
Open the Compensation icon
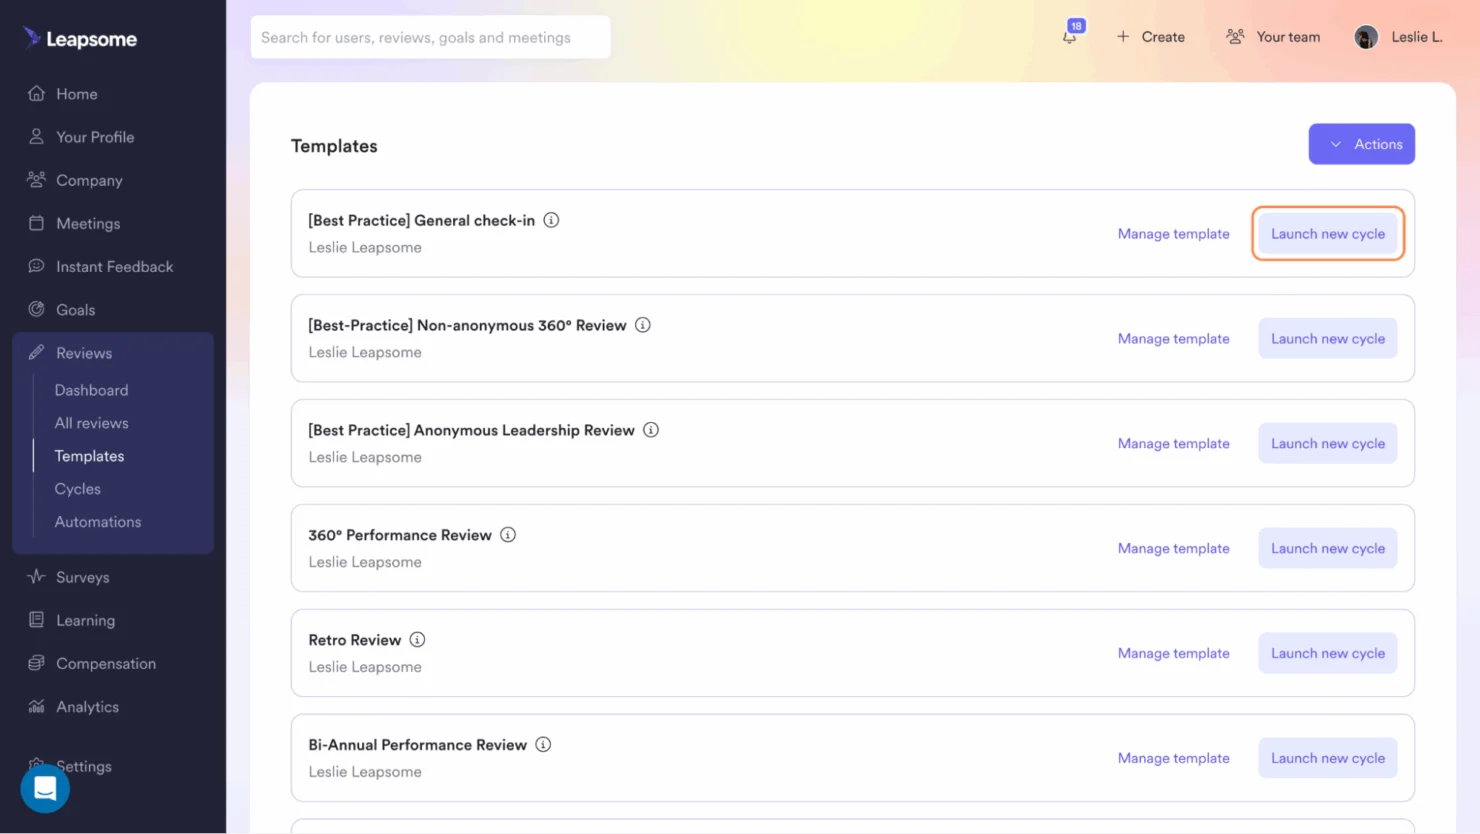pos(36,663)
